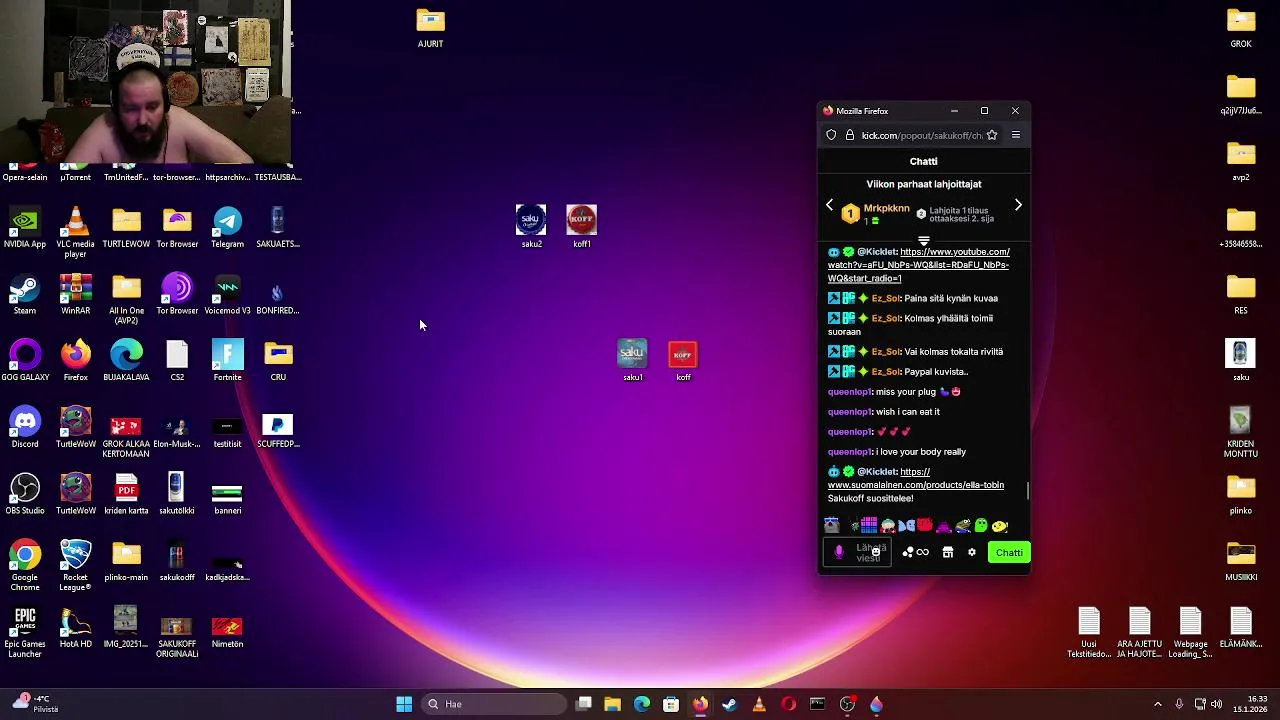Viewport: 1280px width, 720px height.
Task: Click username Mrkpkknn in leaderboard
Action: point(886,208)
